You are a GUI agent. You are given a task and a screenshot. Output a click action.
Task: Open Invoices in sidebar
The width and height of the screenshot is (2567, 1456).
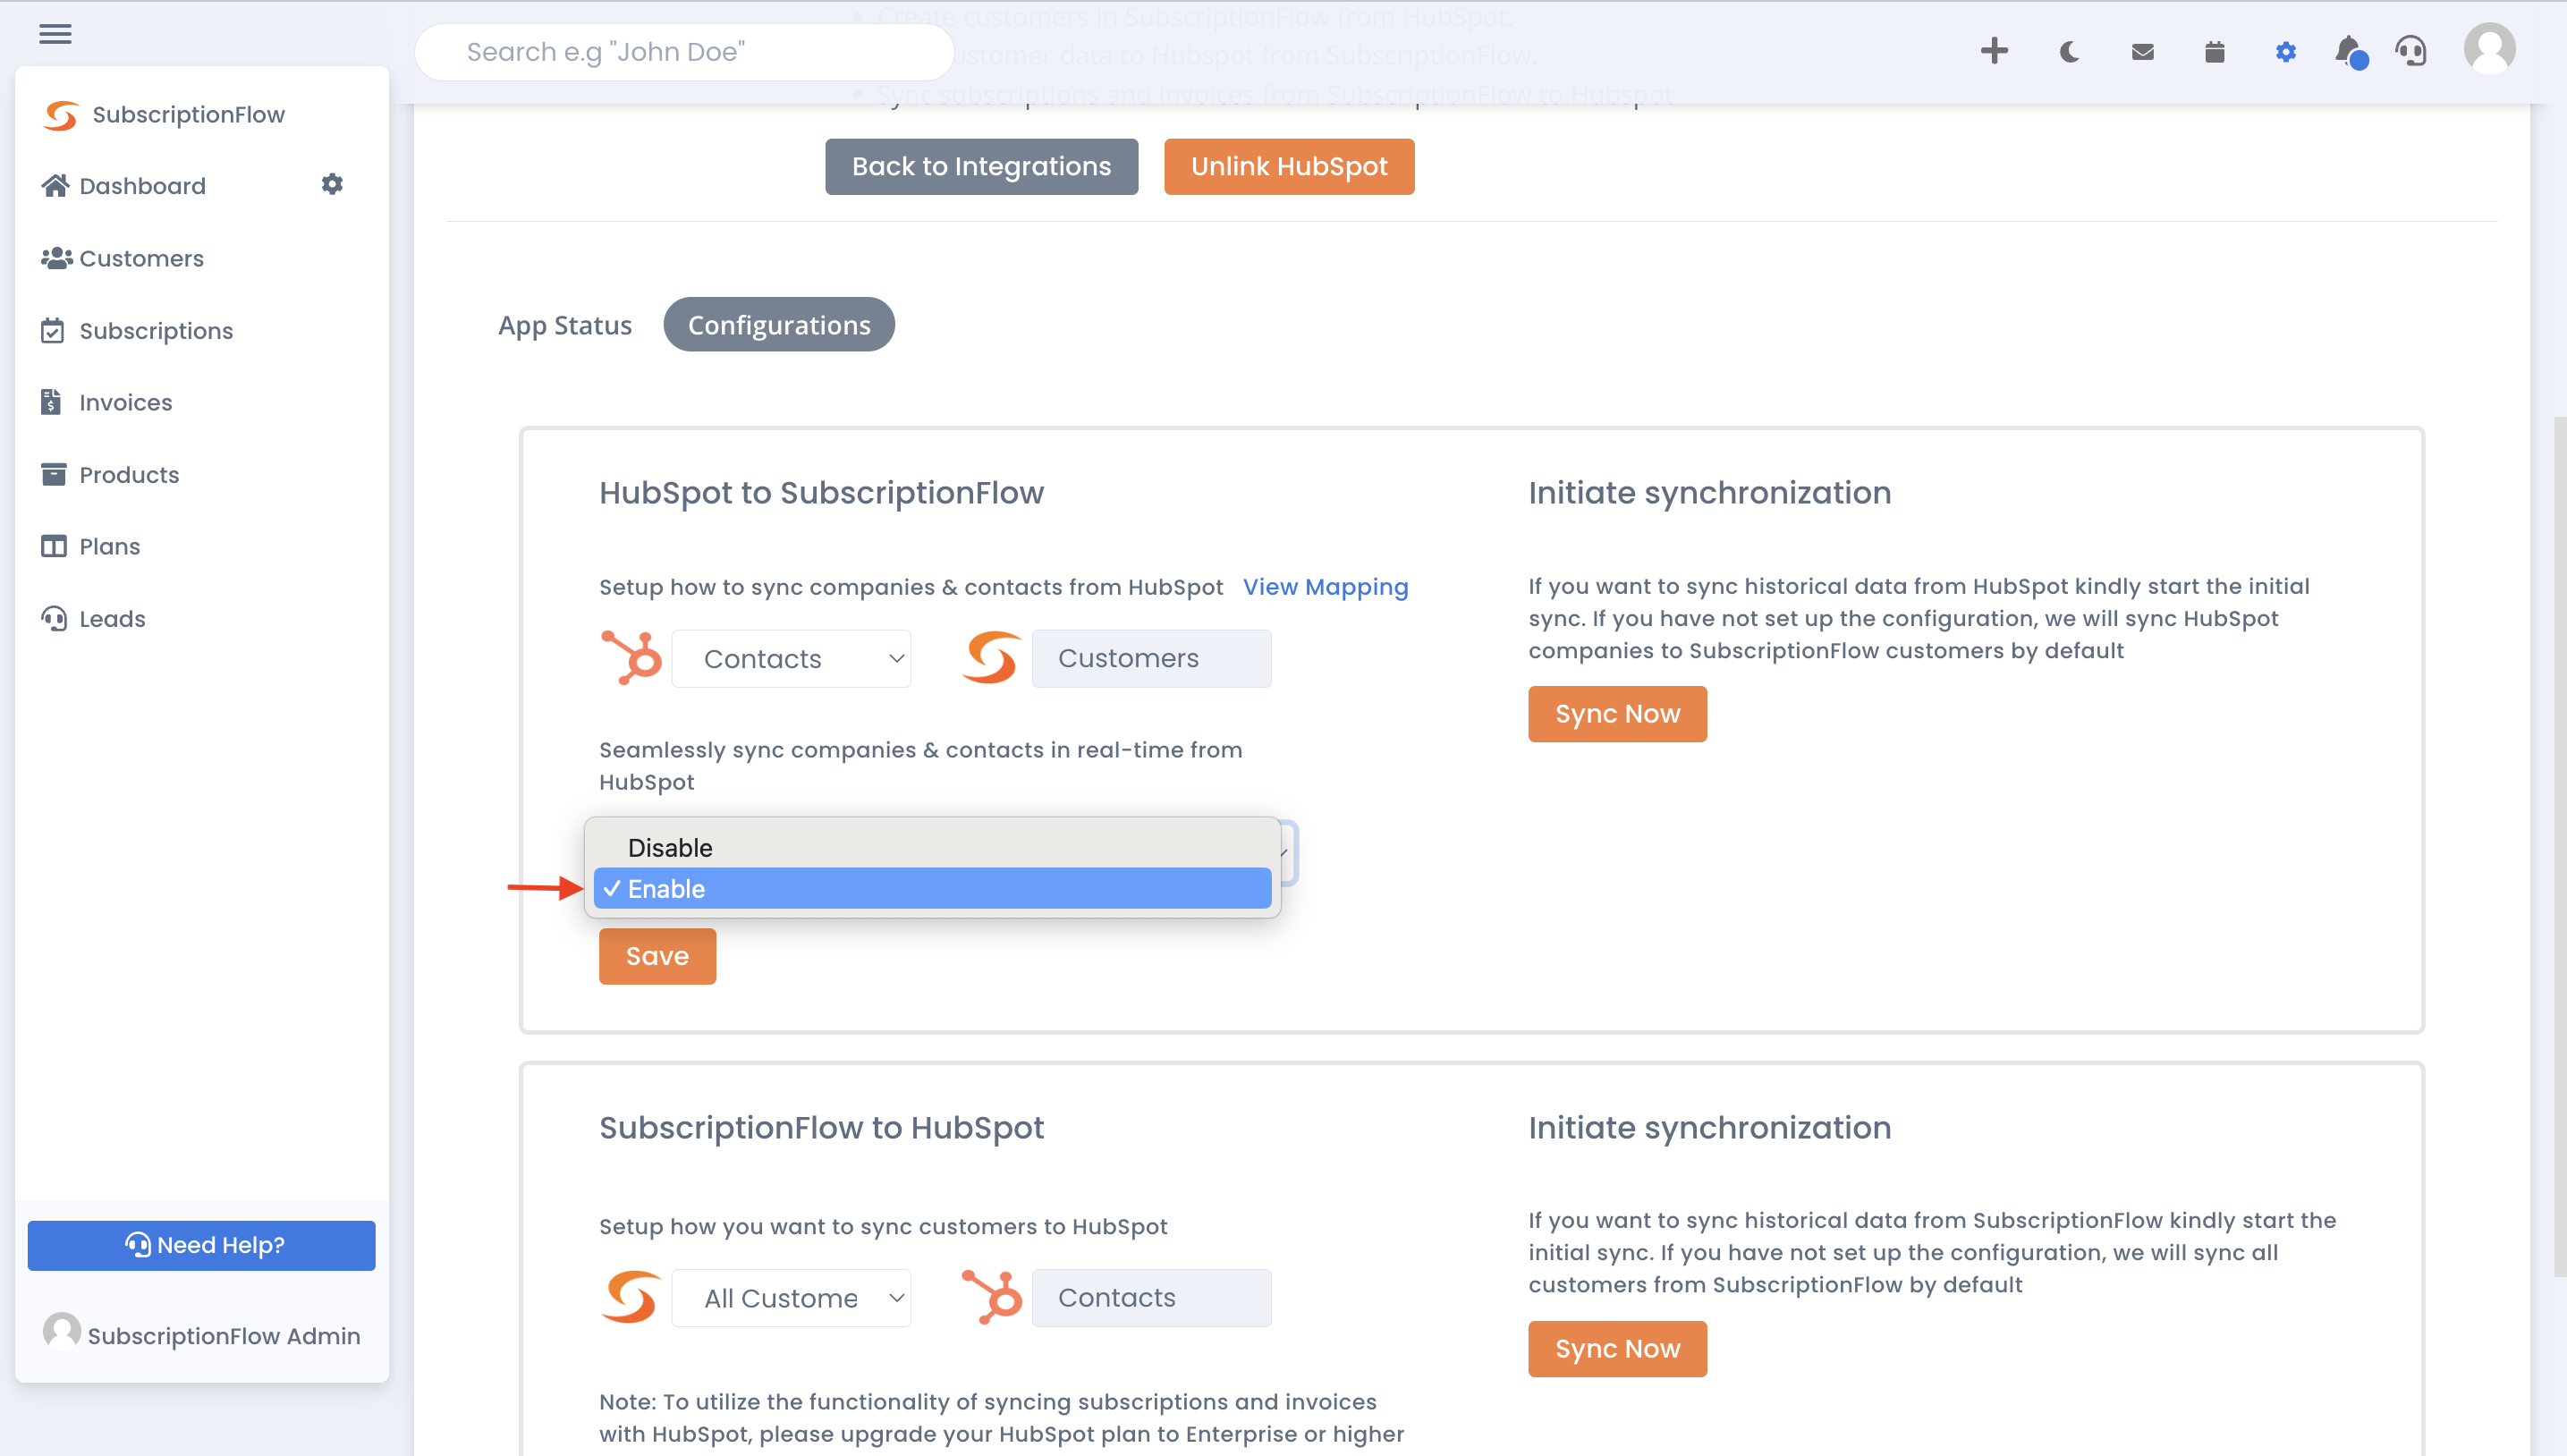[x=125, y=402]
